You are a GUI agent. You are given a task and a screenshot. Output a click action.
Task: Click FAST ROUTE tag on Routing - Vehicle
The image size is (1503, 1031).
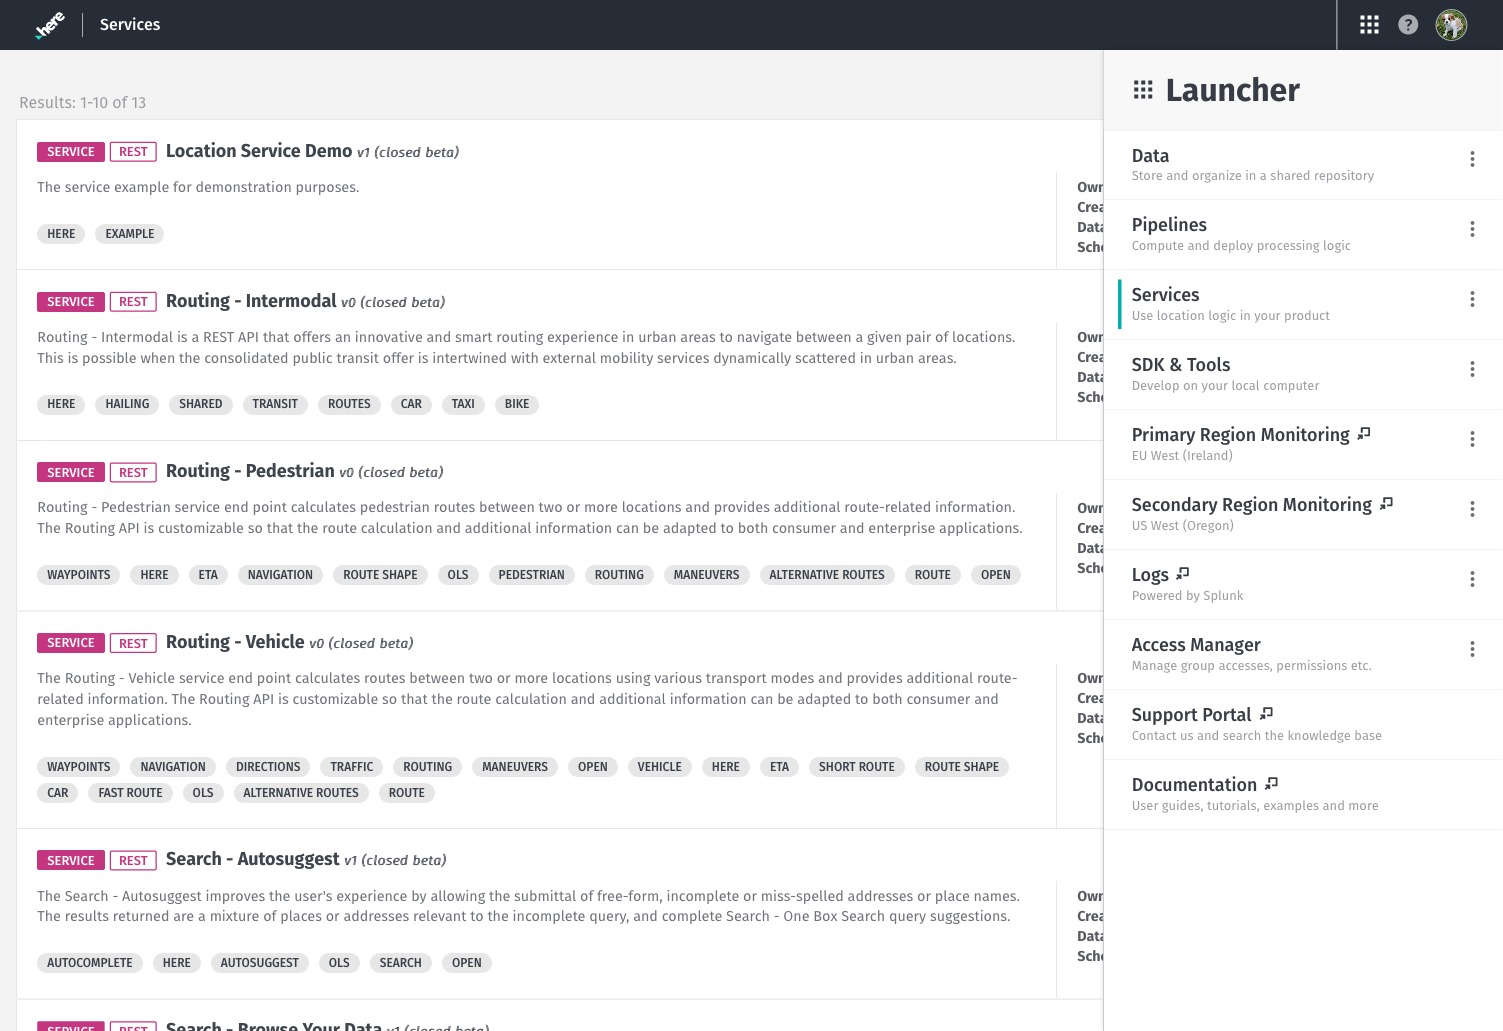[130, 793]
